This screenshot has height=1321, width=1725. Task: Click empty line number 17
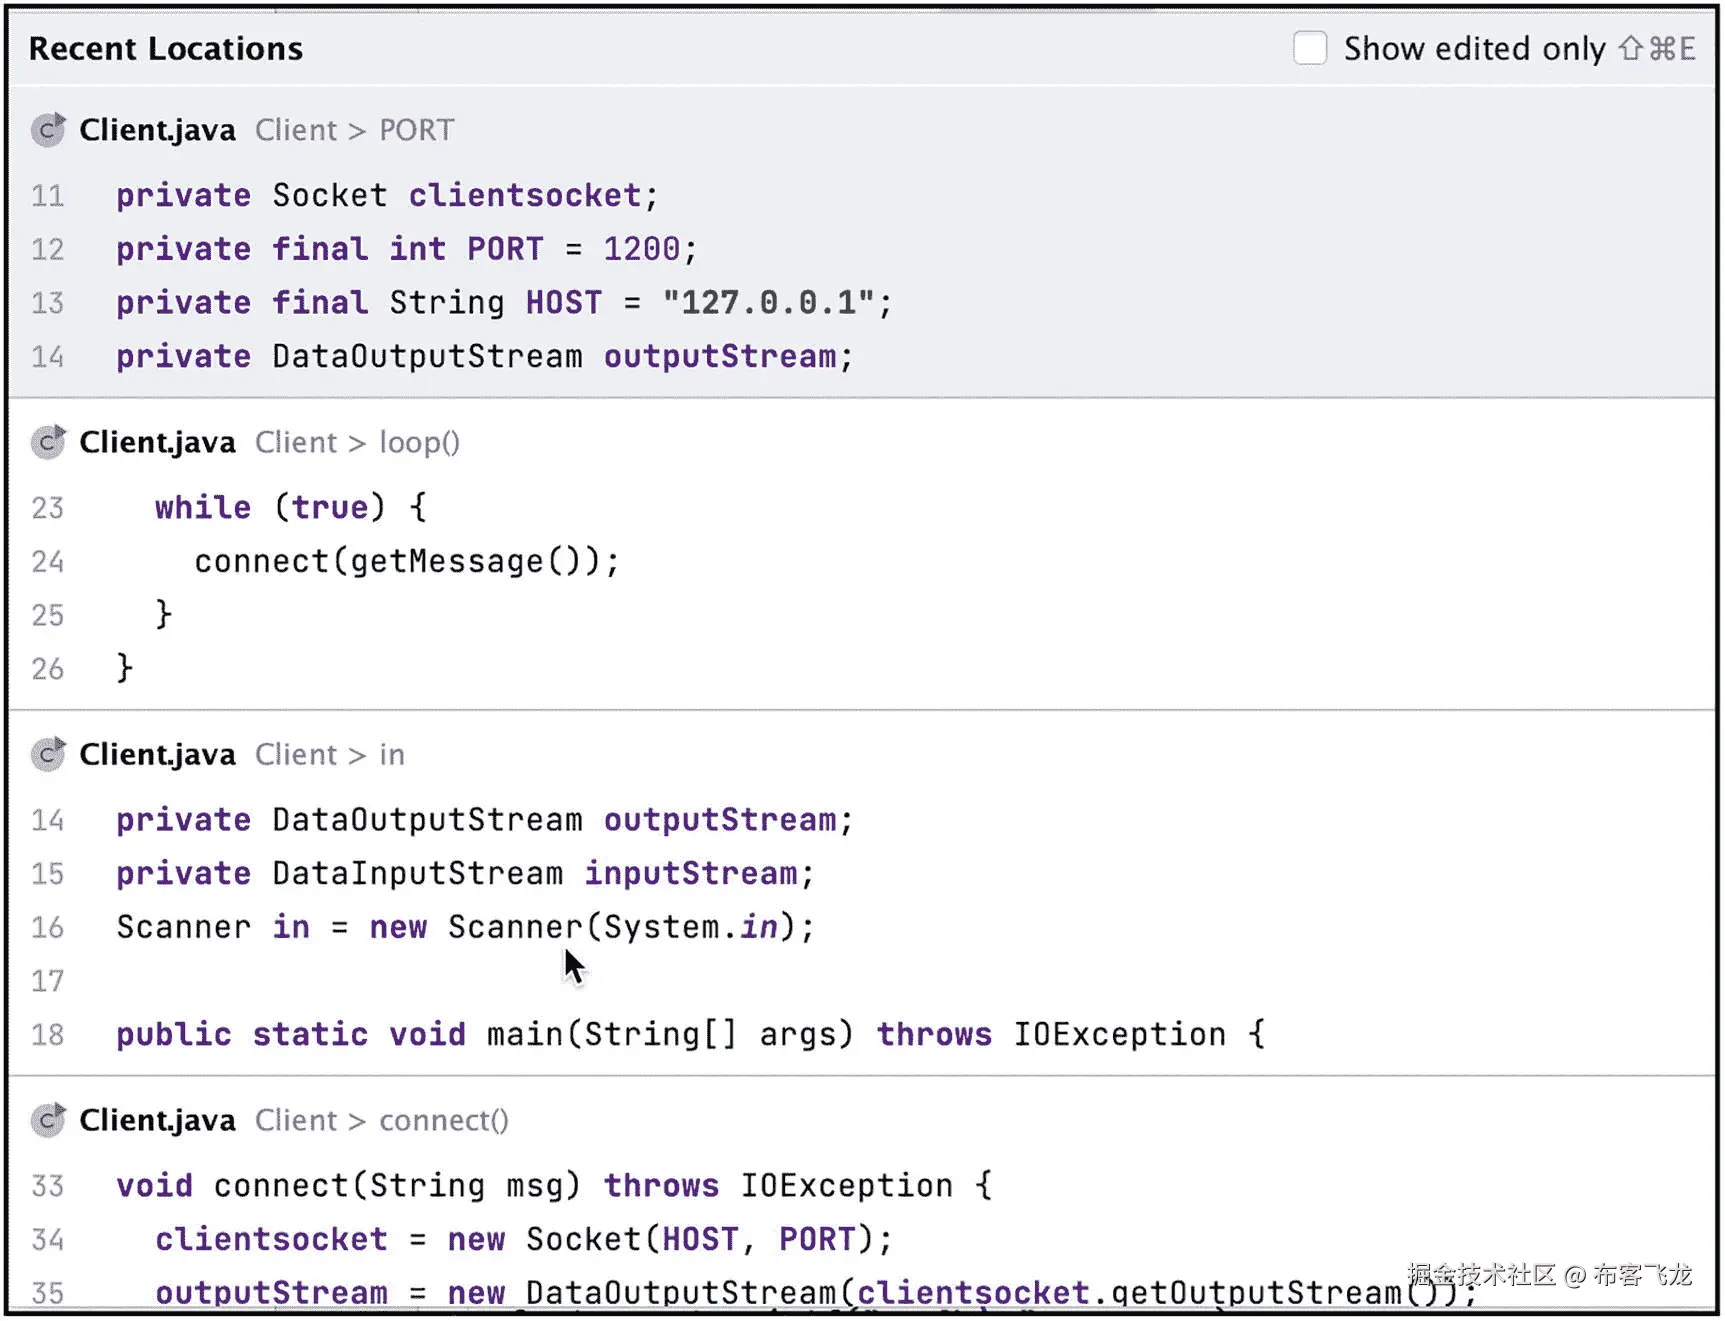click(47, 982)
